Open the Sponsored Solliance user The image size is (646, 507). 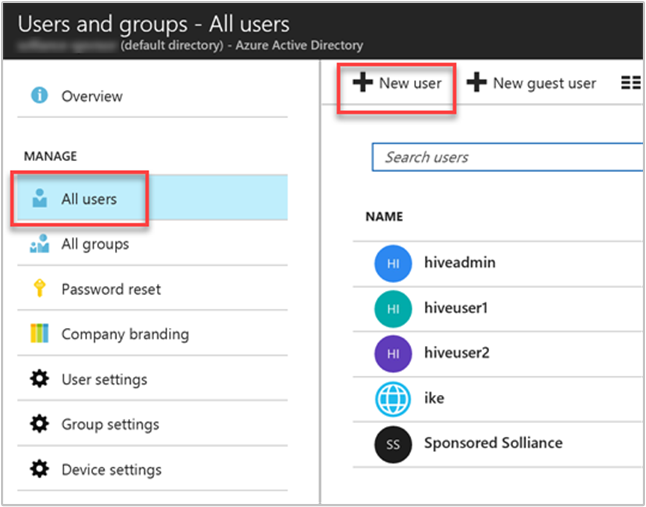pyautogui.click(x=492, y=442)
